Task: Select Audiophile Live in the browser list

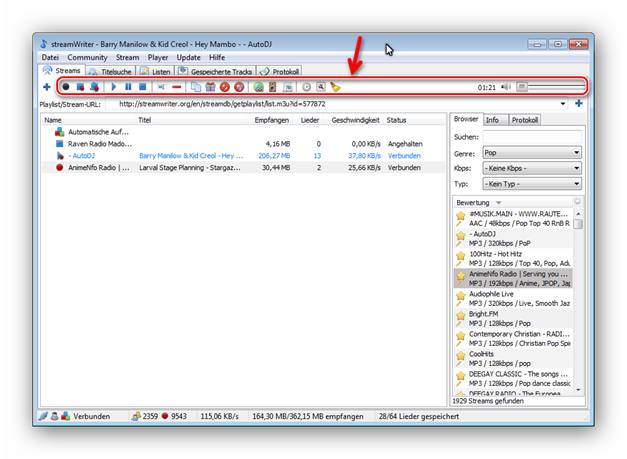Action: tap(513, 299)
